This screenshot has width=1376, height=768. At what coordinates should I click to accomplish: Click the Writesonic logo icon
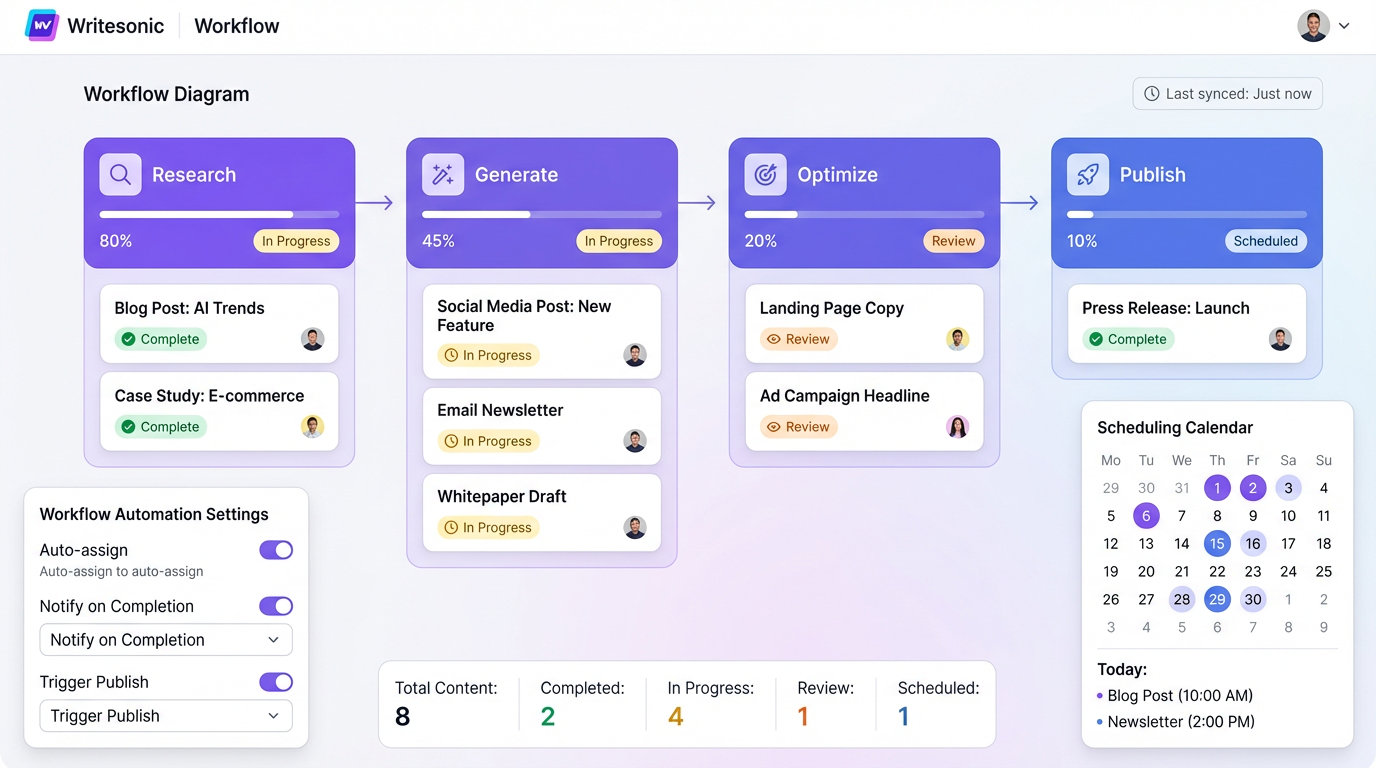coord(41,24)
